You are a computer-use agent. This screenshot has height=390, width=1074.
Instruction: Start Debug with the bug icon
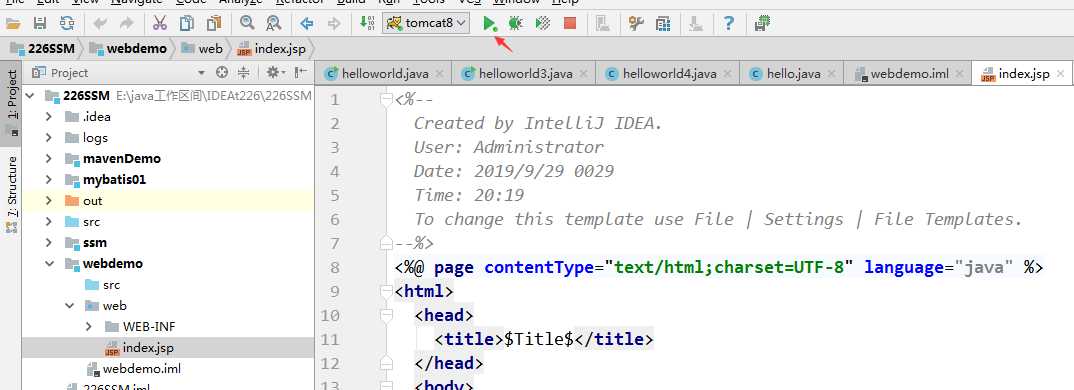click(516, 24)
